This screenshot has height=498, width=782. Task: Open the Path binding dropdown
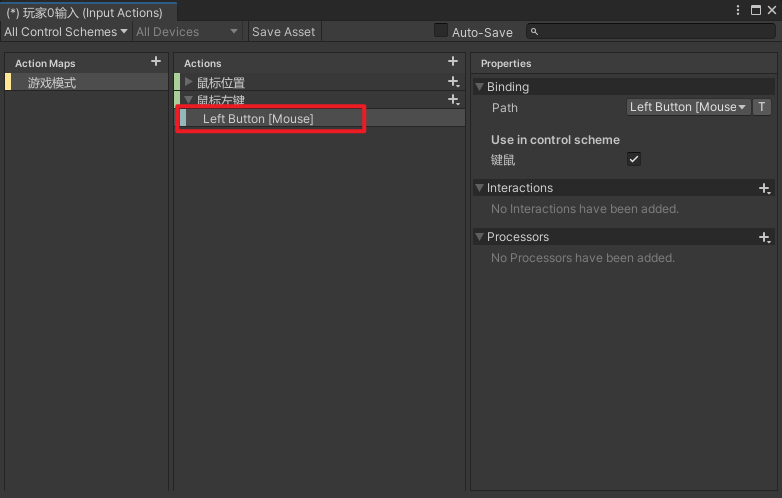pyautogui.click(x=689, y=107)
